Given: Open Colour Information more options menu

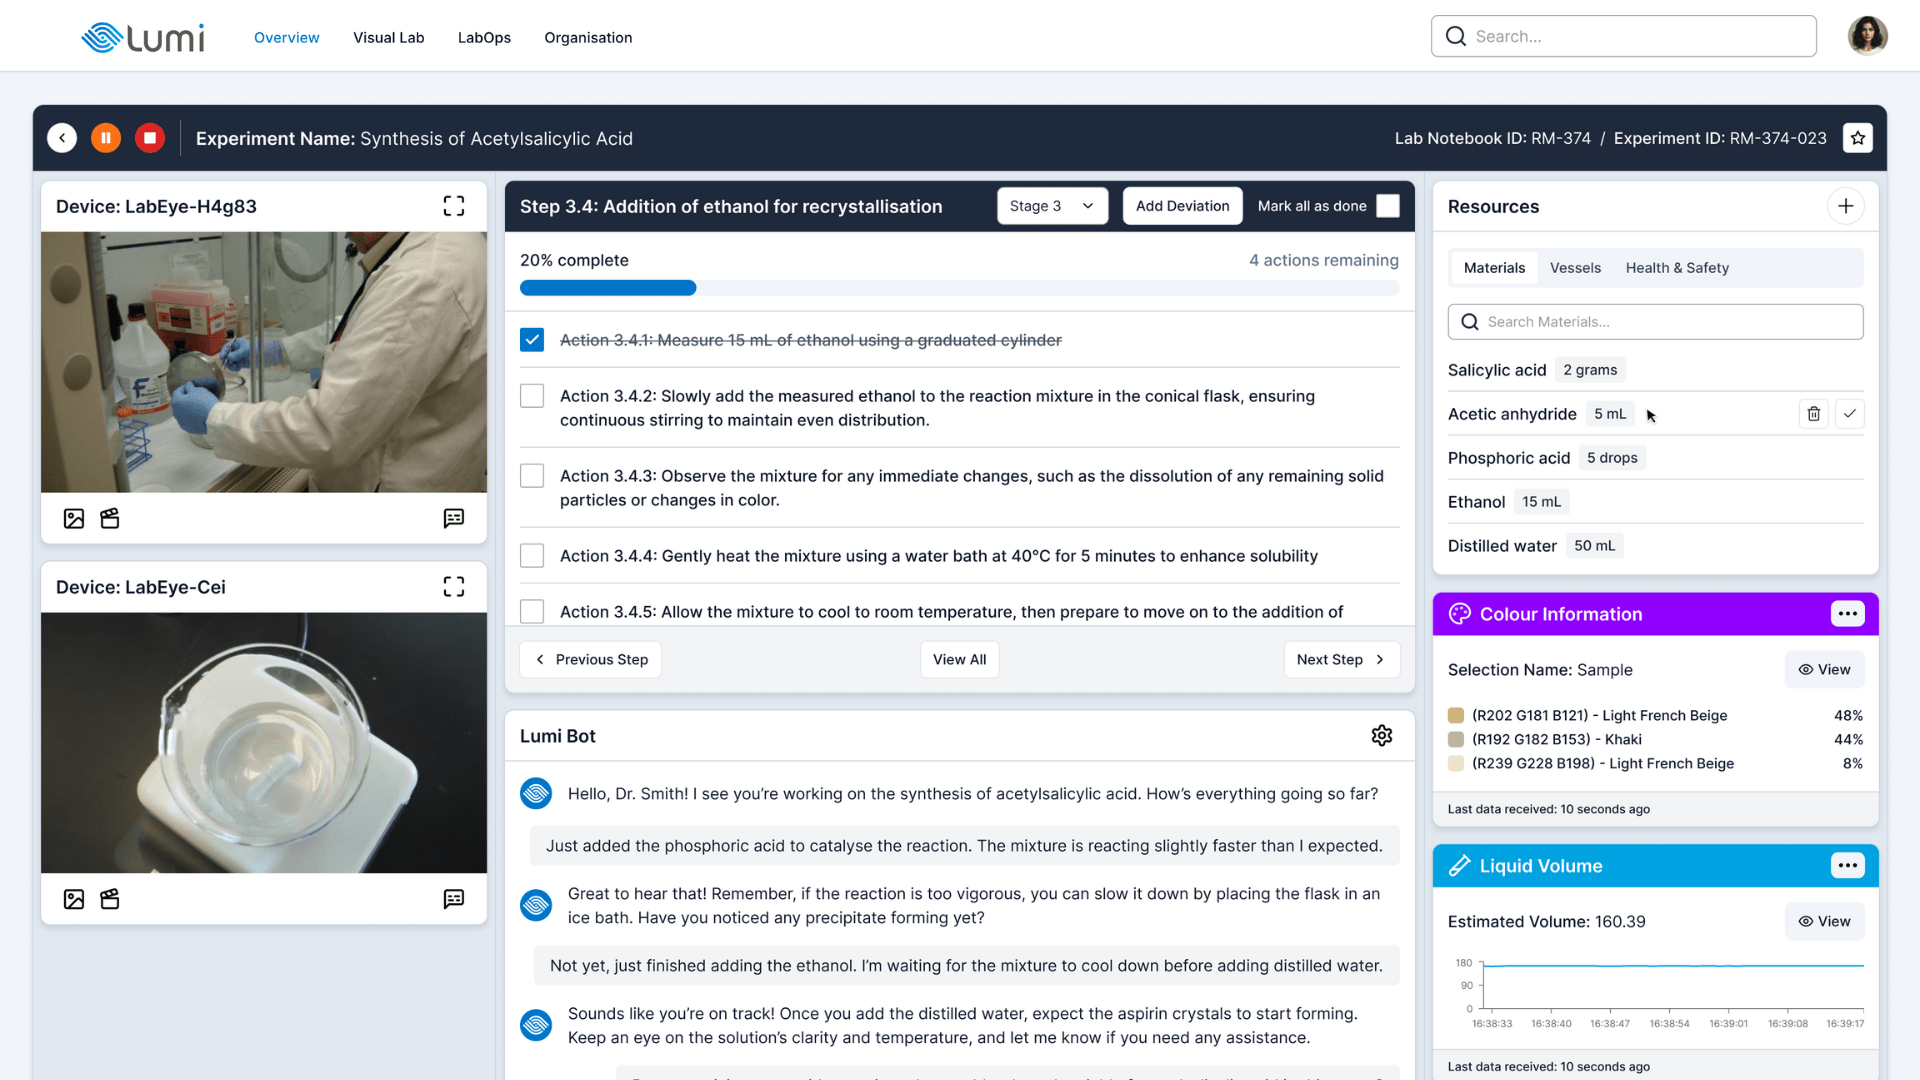Looking at the screenshot, I should click(1848, 614).
